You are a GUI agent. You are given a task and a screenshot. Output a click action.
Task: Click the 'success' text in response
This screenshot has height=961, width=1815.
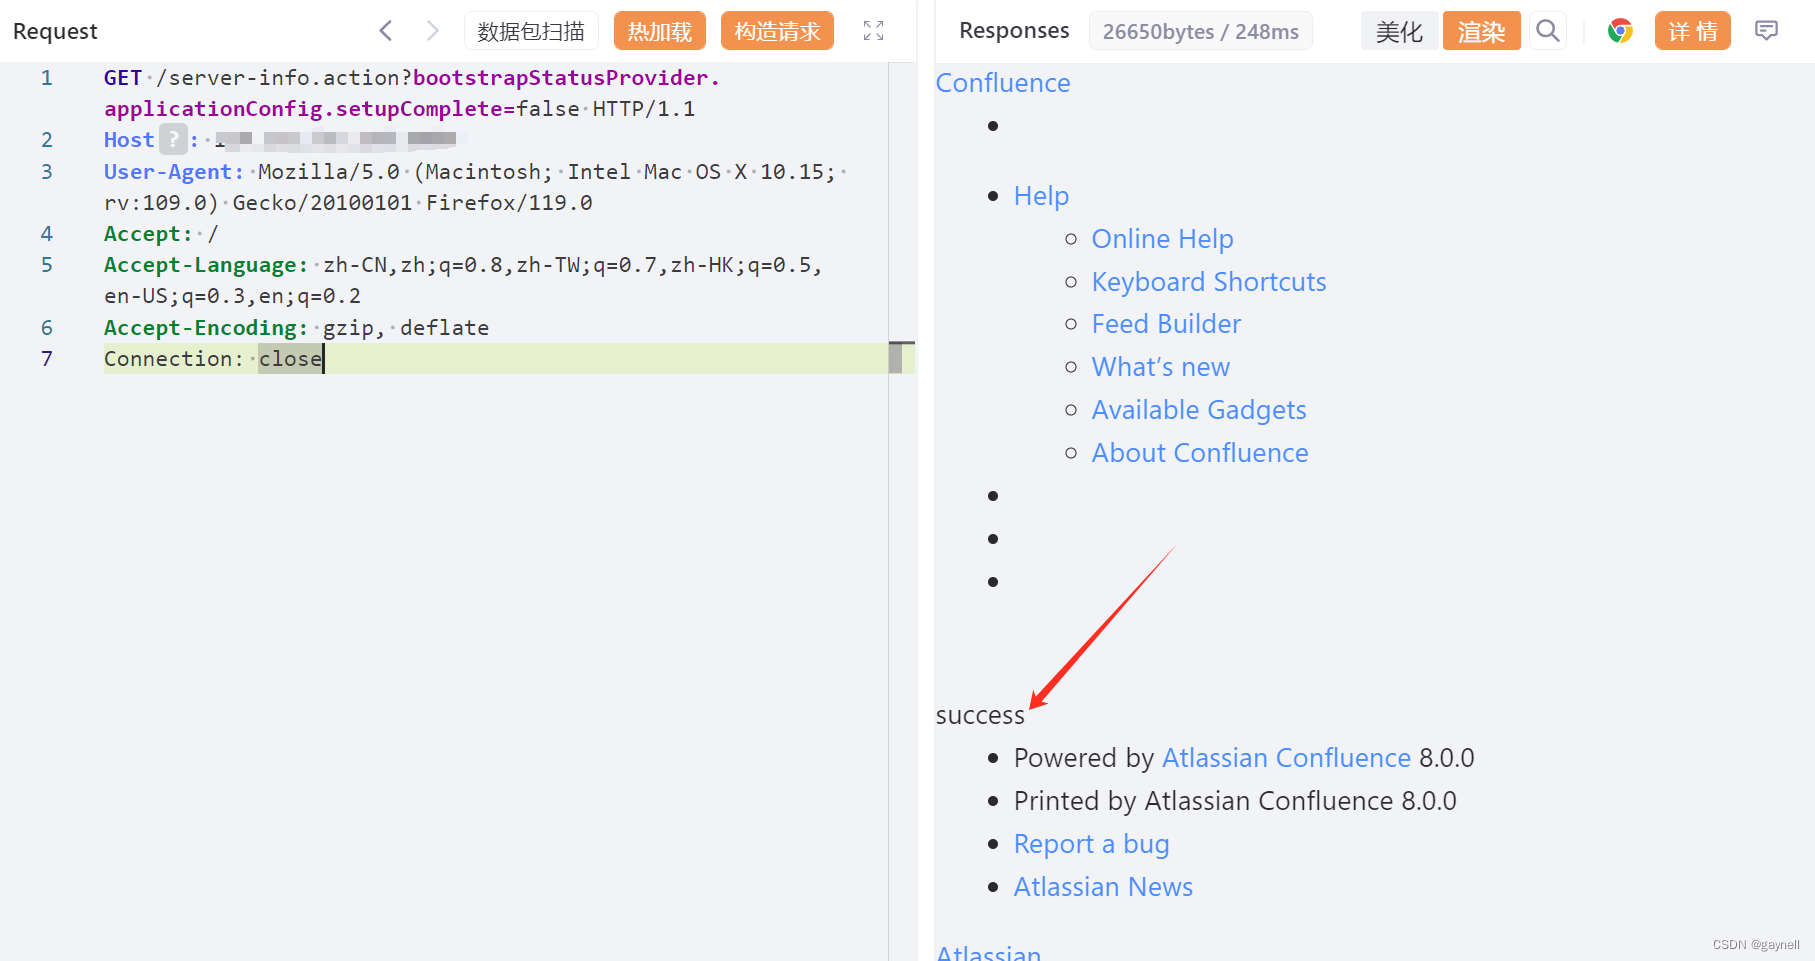(980, 715)
